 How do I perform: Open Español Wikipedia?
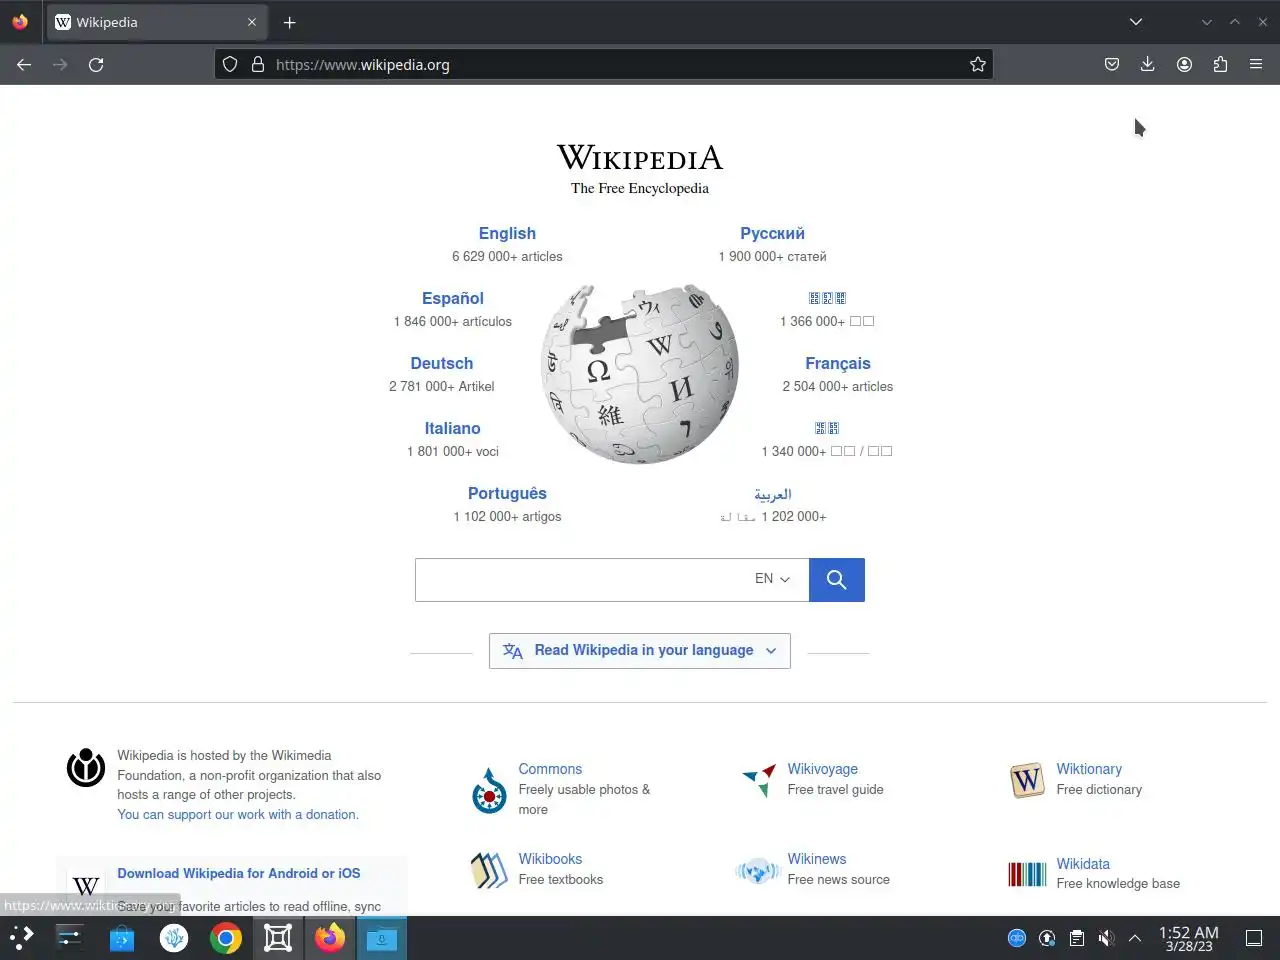453,298
